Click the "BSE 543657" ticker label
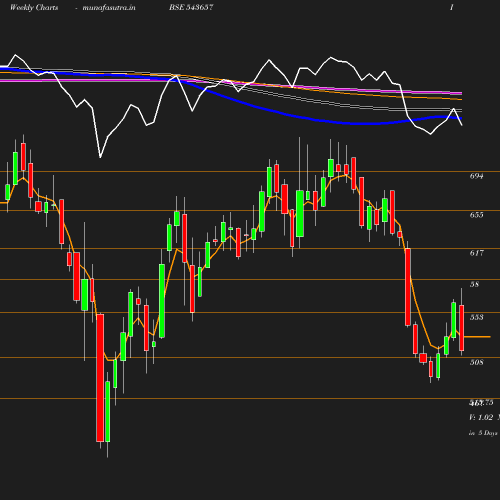The height and width of the screenshot is (500, 500). coord(191,7)
